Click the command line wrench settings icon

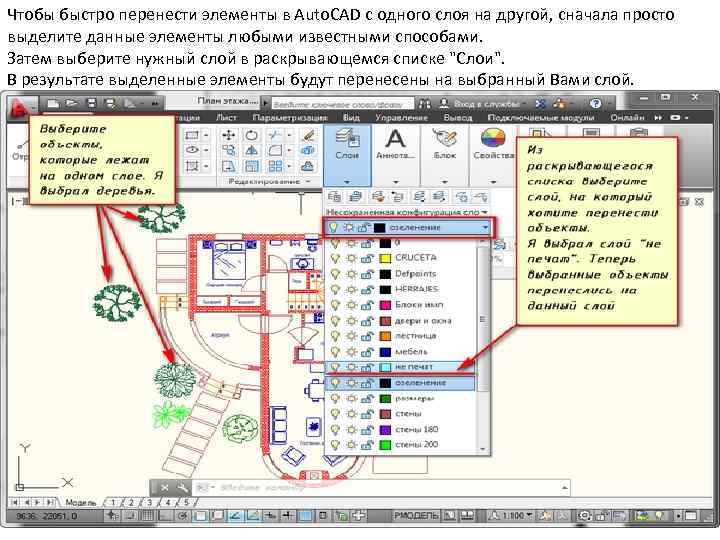182,487
